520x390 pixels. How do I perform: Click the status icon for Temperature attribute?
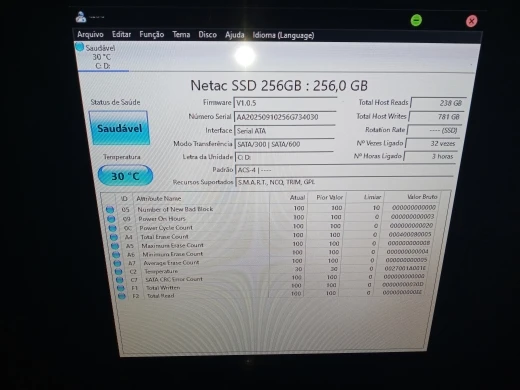(119, 271)
